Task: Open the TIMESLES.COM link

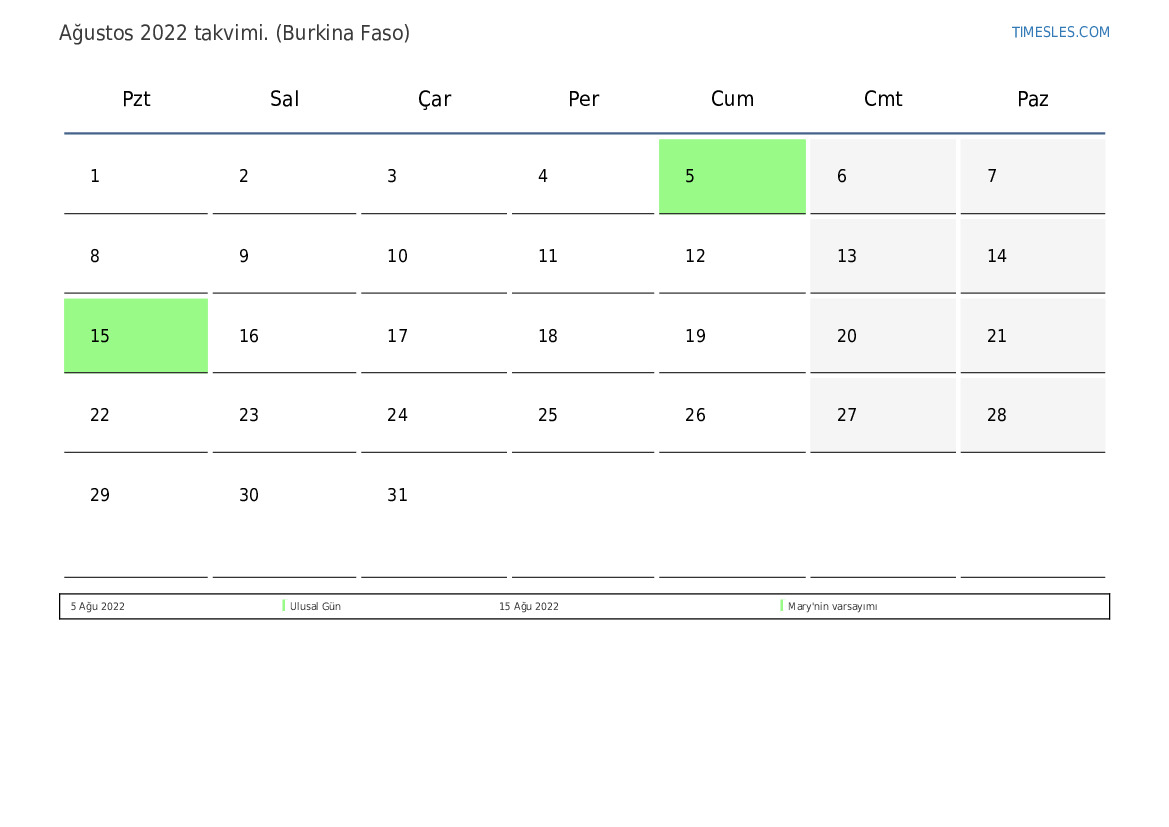Action: (1060, 32)
